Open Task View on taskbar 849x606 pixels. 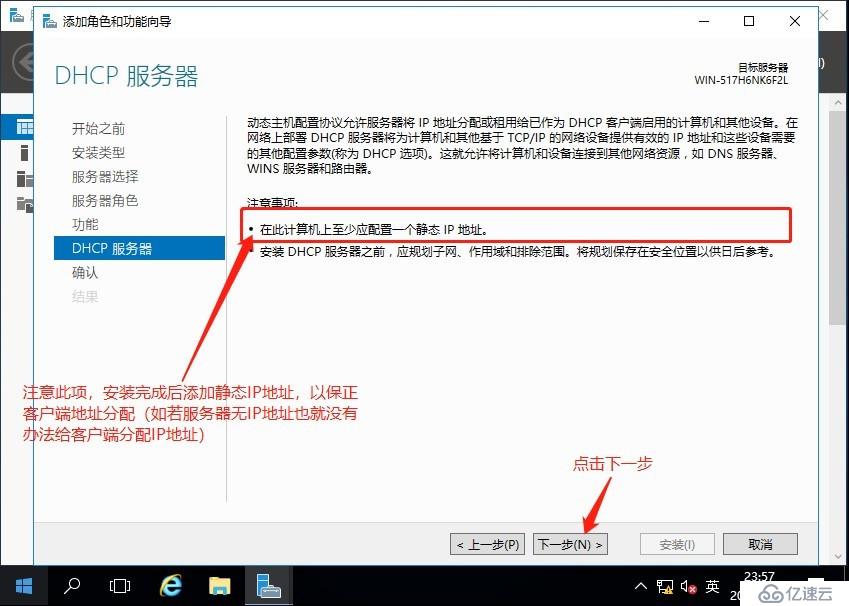[x=120, y=586]
